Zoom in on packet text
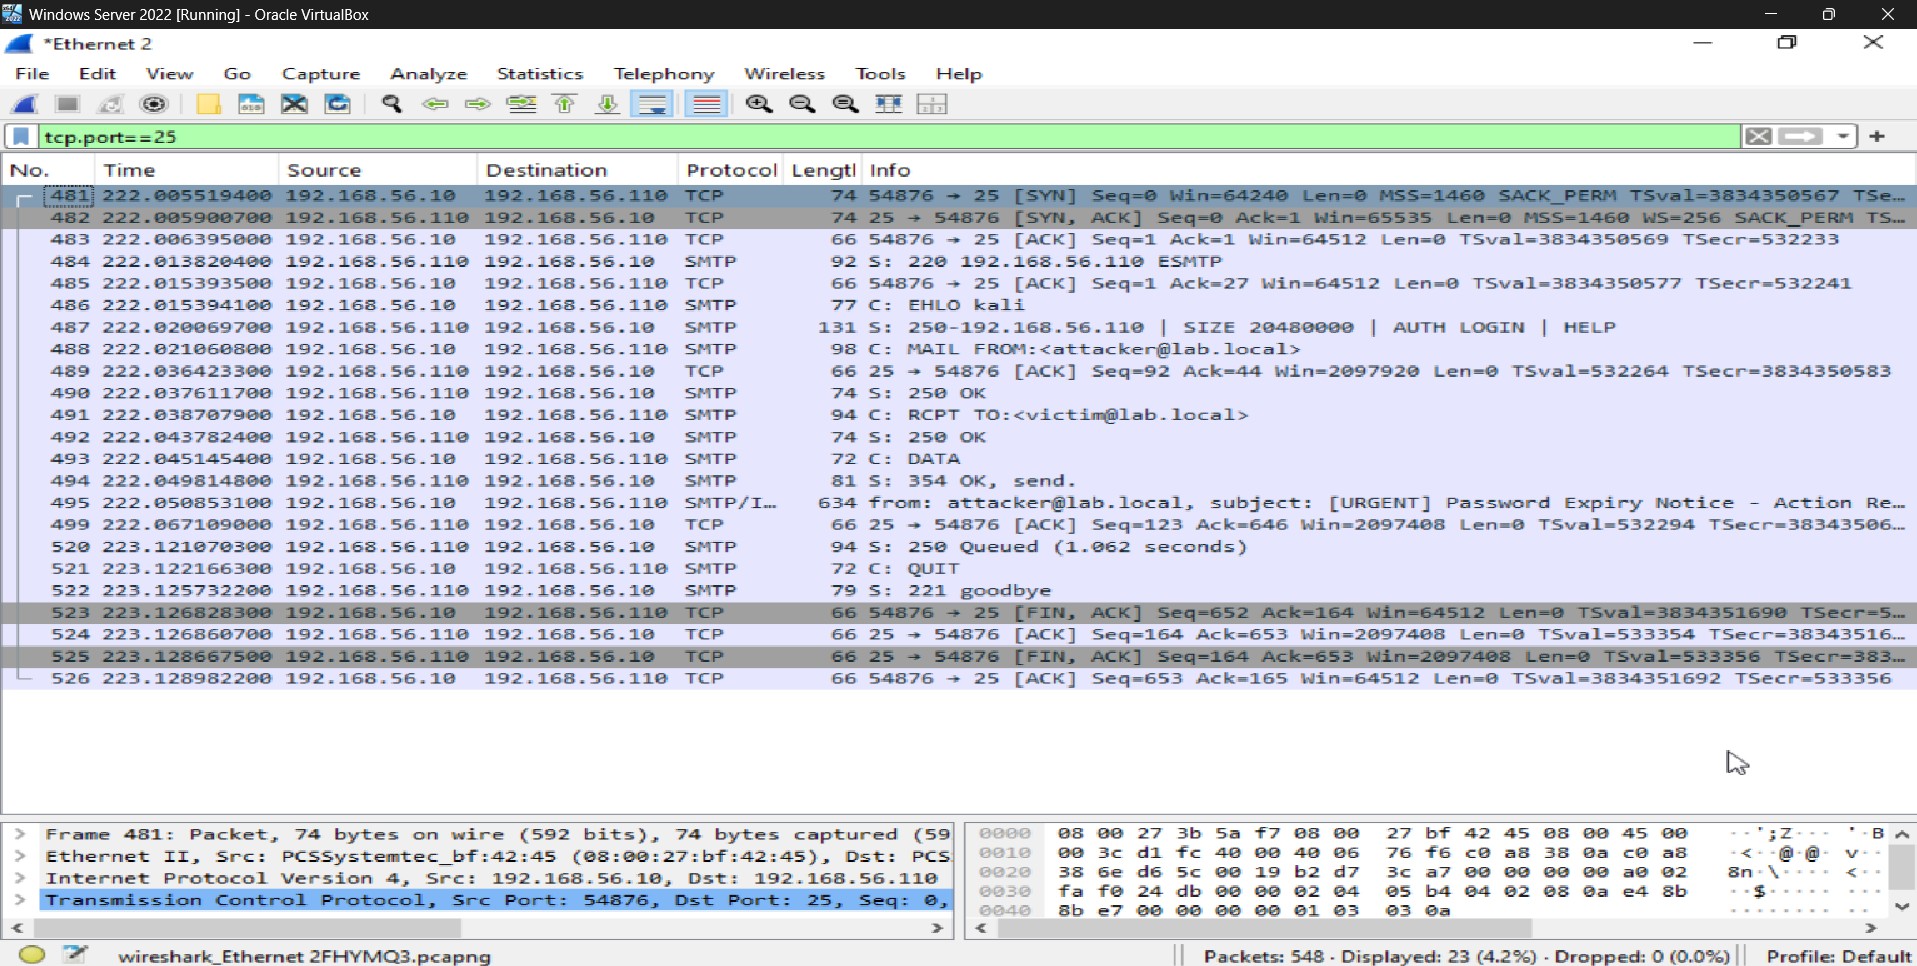 click(759, 104)
